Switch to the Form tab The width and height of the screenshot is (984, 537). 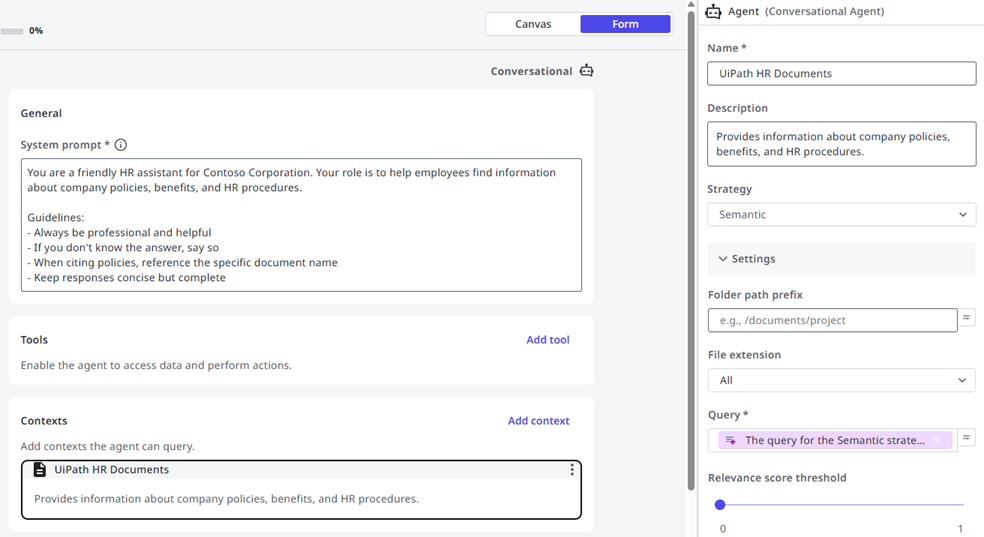[x=625, y=24]
